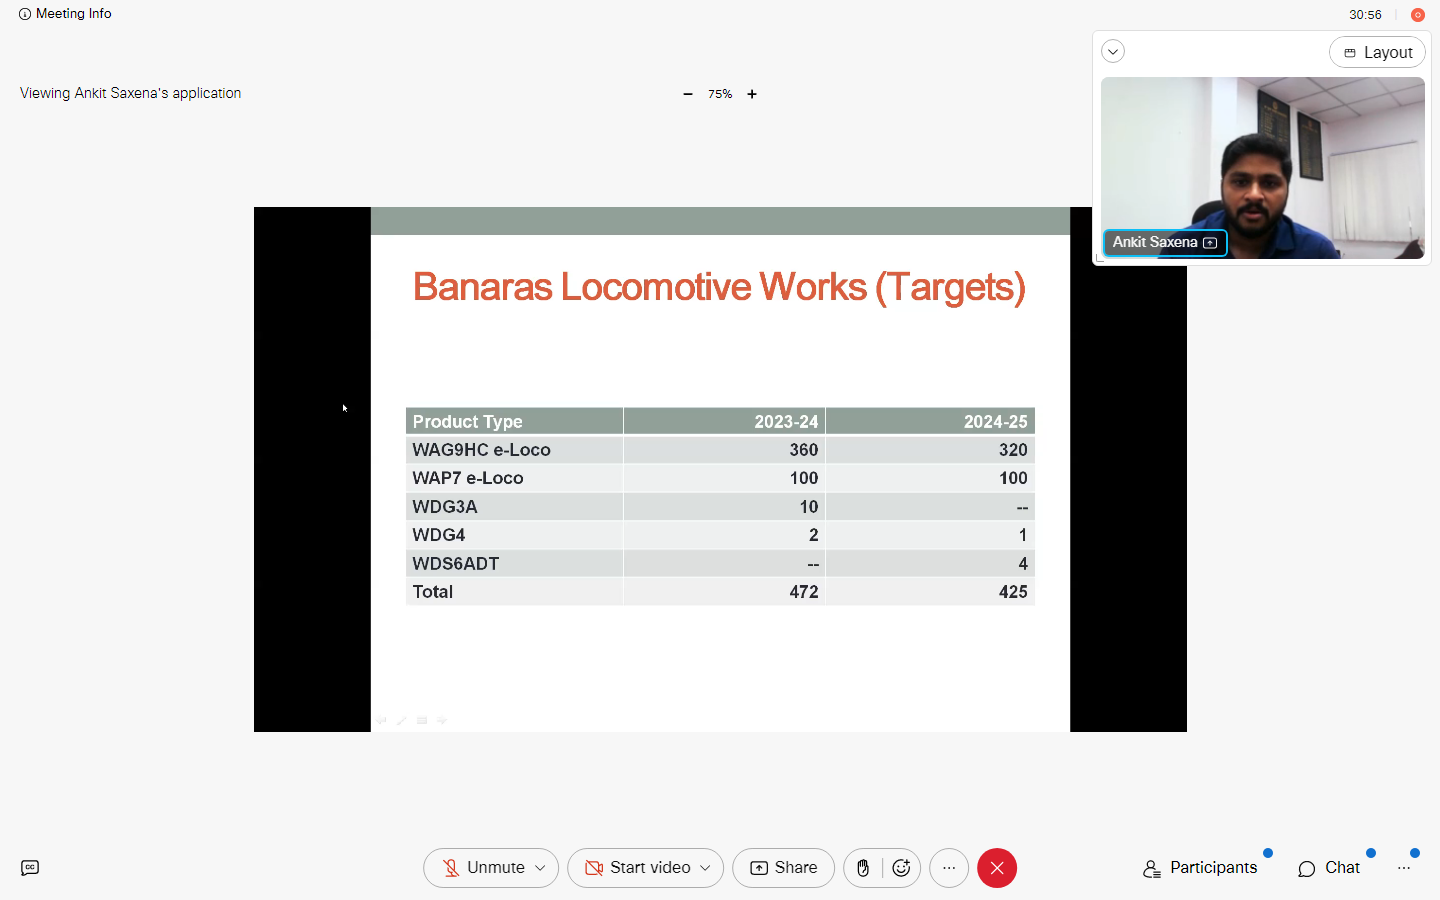1440x900 pixels.
Task: Open audio options dropdown beside Unmute
Action: [541, 868]
